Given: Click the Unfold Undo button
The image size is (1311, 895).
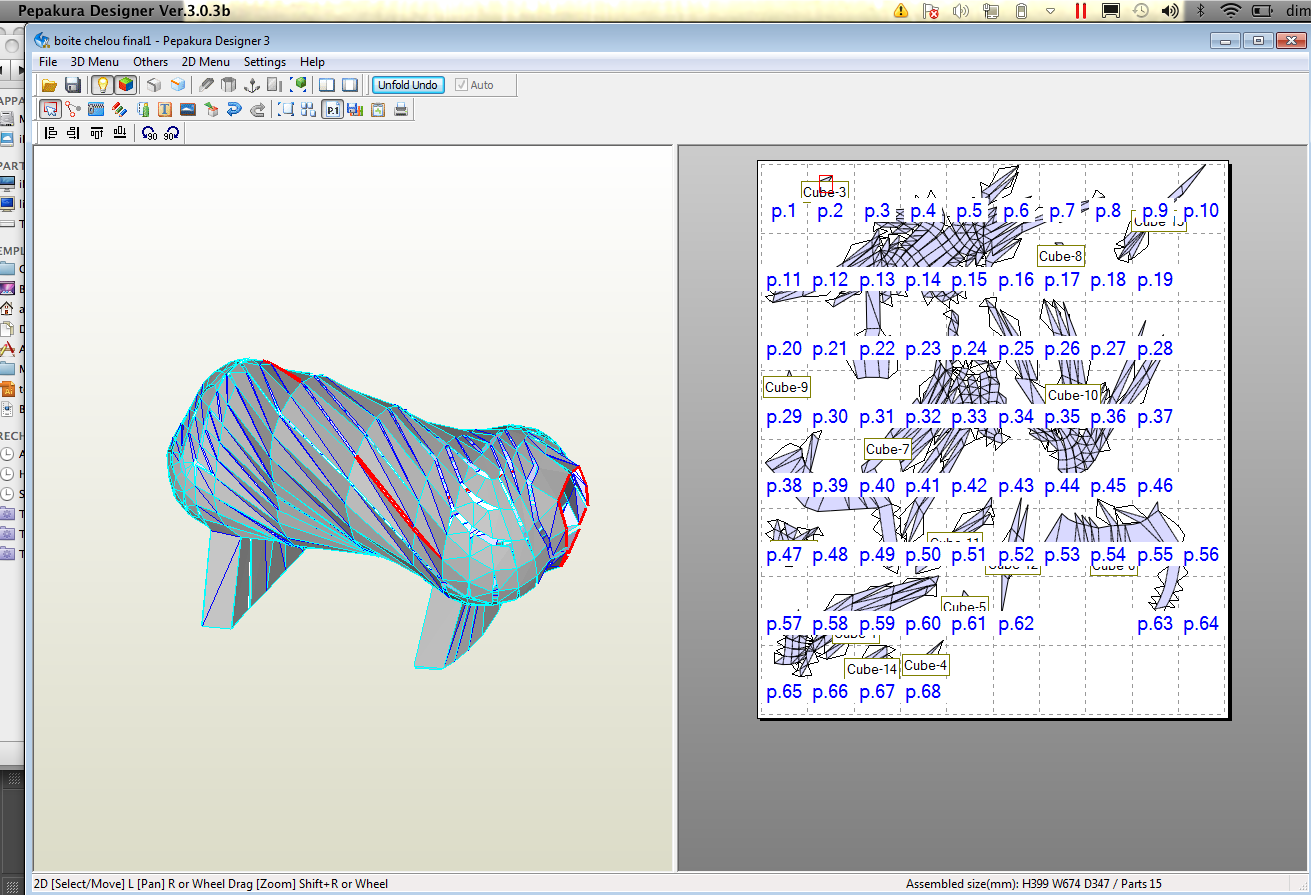Looking at the screenshot, I should (408, 85).
